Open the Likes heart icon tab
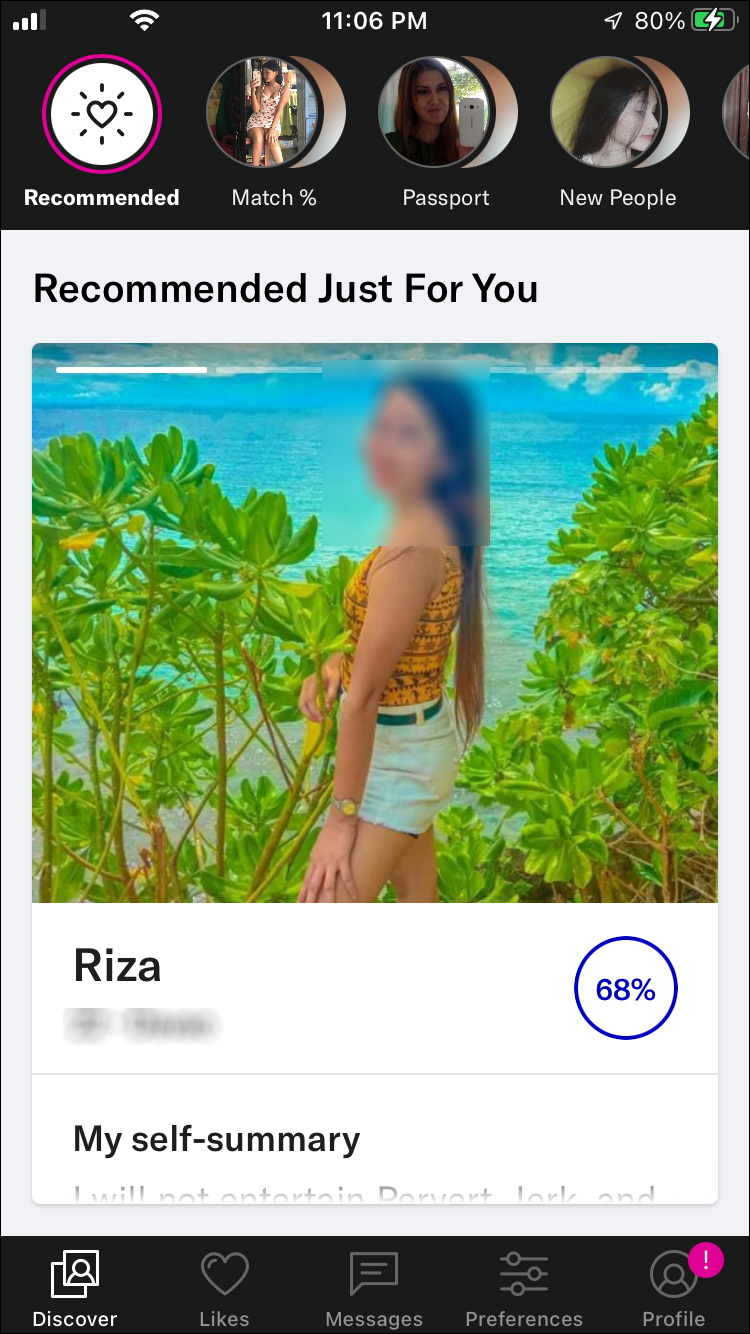The image size is (750, 1334). pos(224,1275)
